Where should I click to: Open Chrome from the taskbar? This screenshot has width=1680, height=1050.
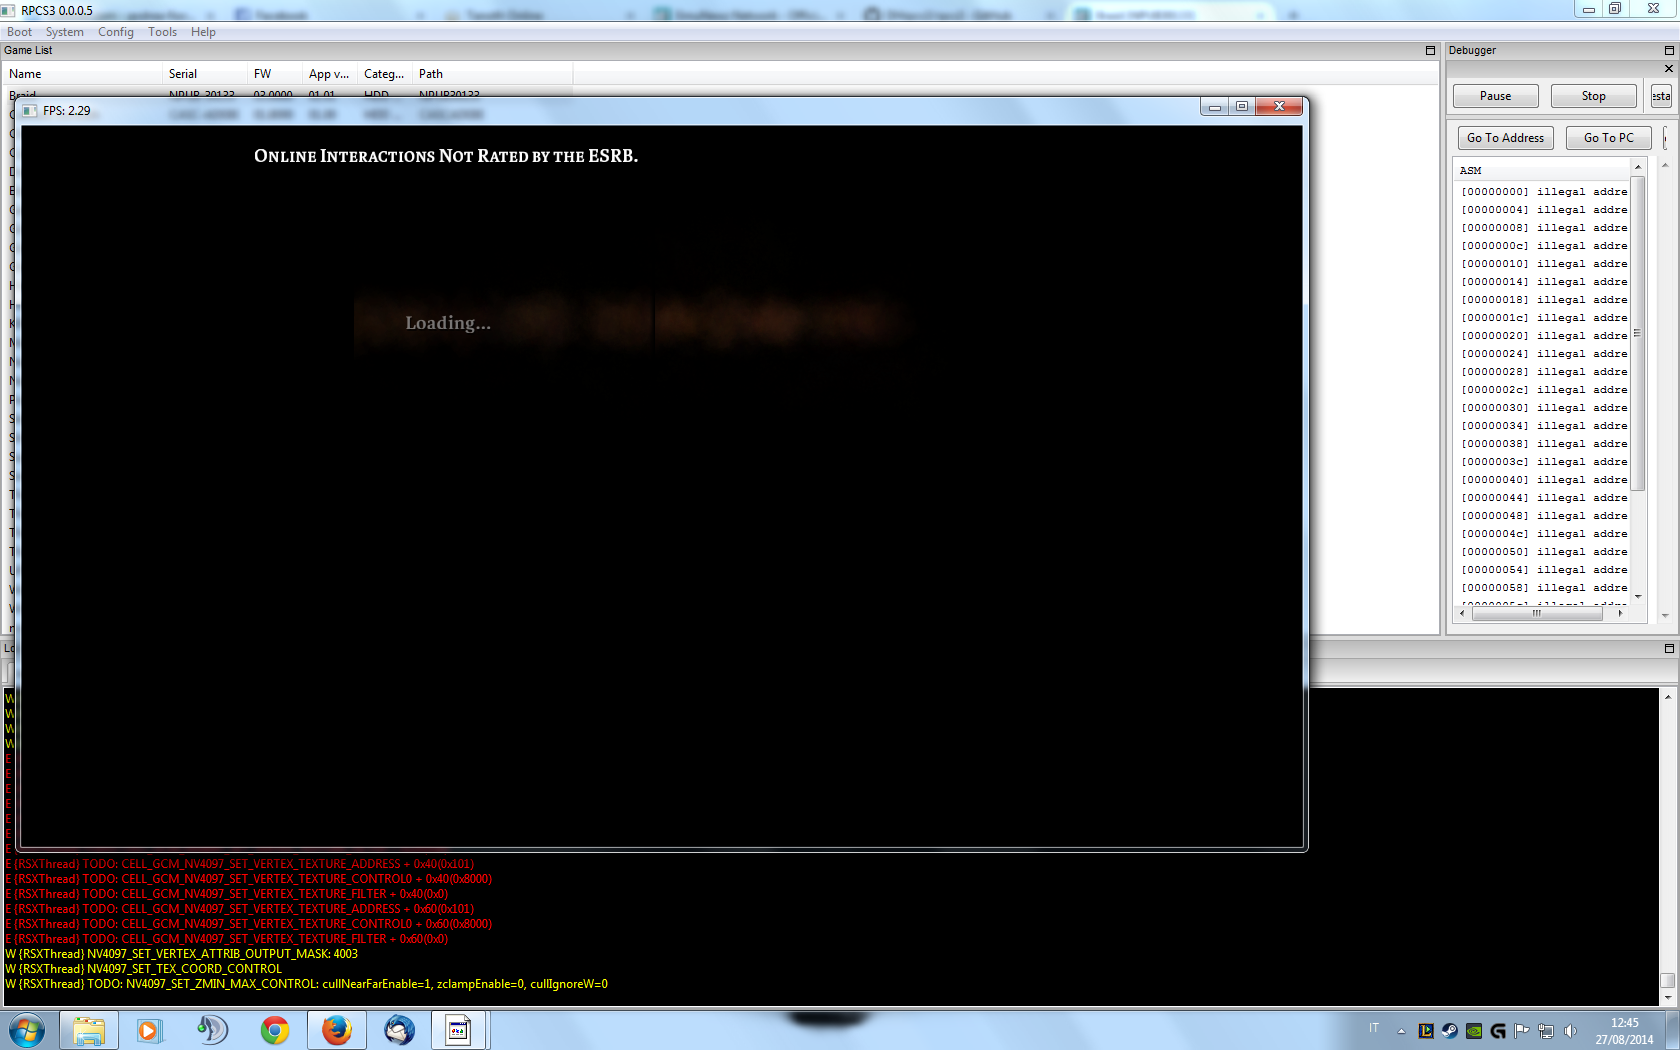point(274,1029)
